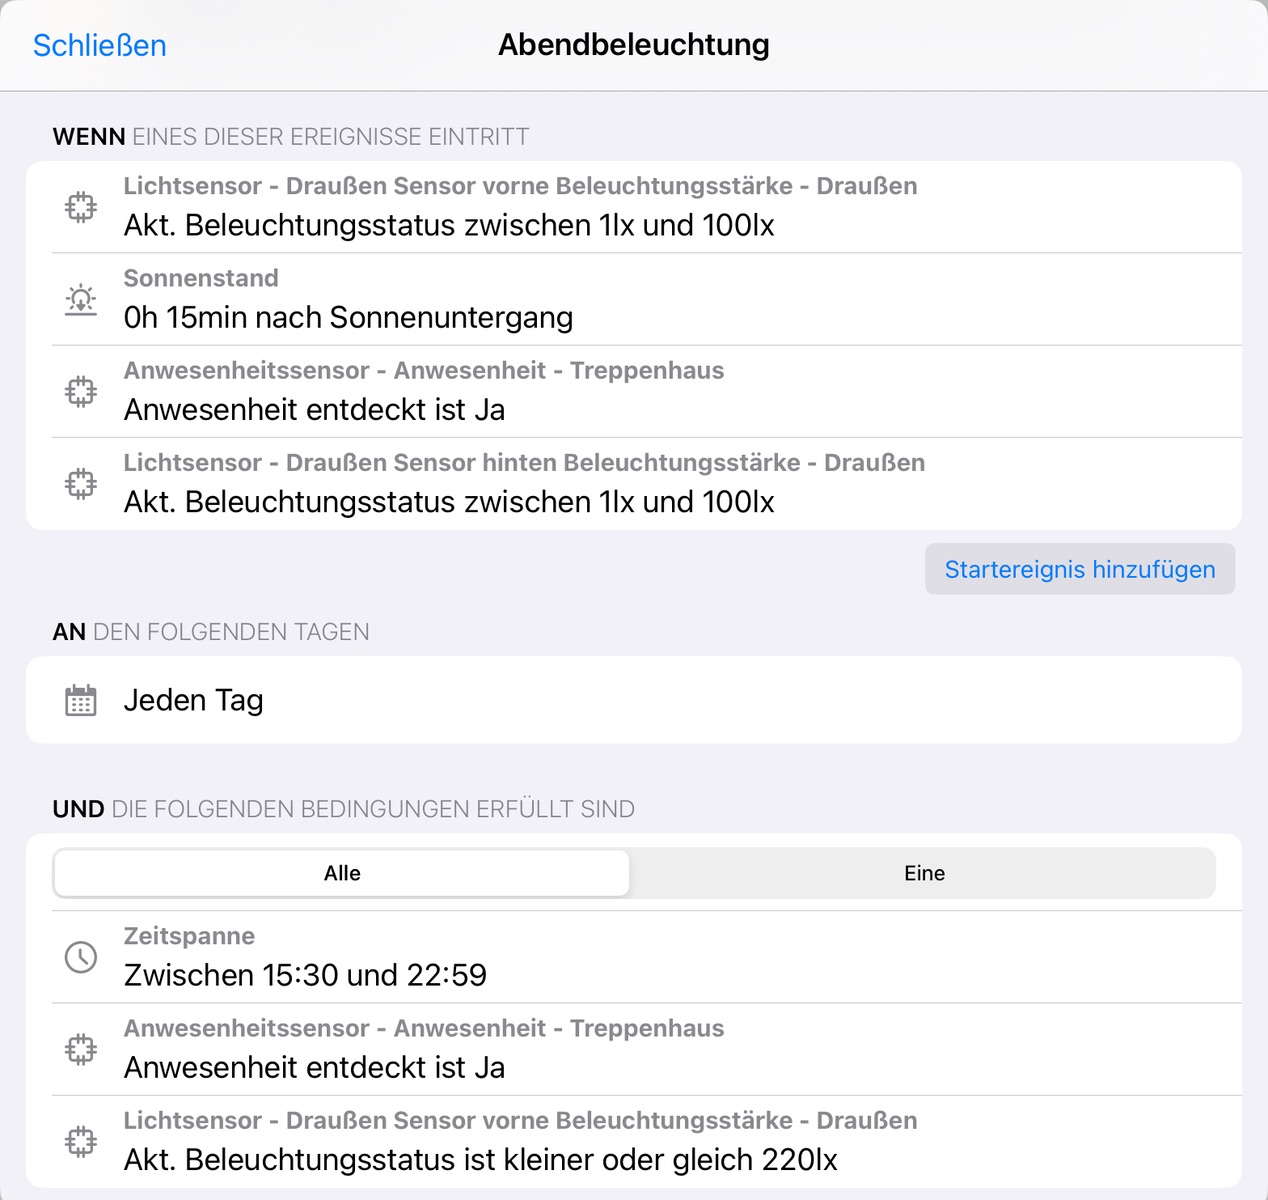1268x1200 pixels.
Task: Click chip icon of Treppenhaus presence trigger
Action: (x=81, y=391)
